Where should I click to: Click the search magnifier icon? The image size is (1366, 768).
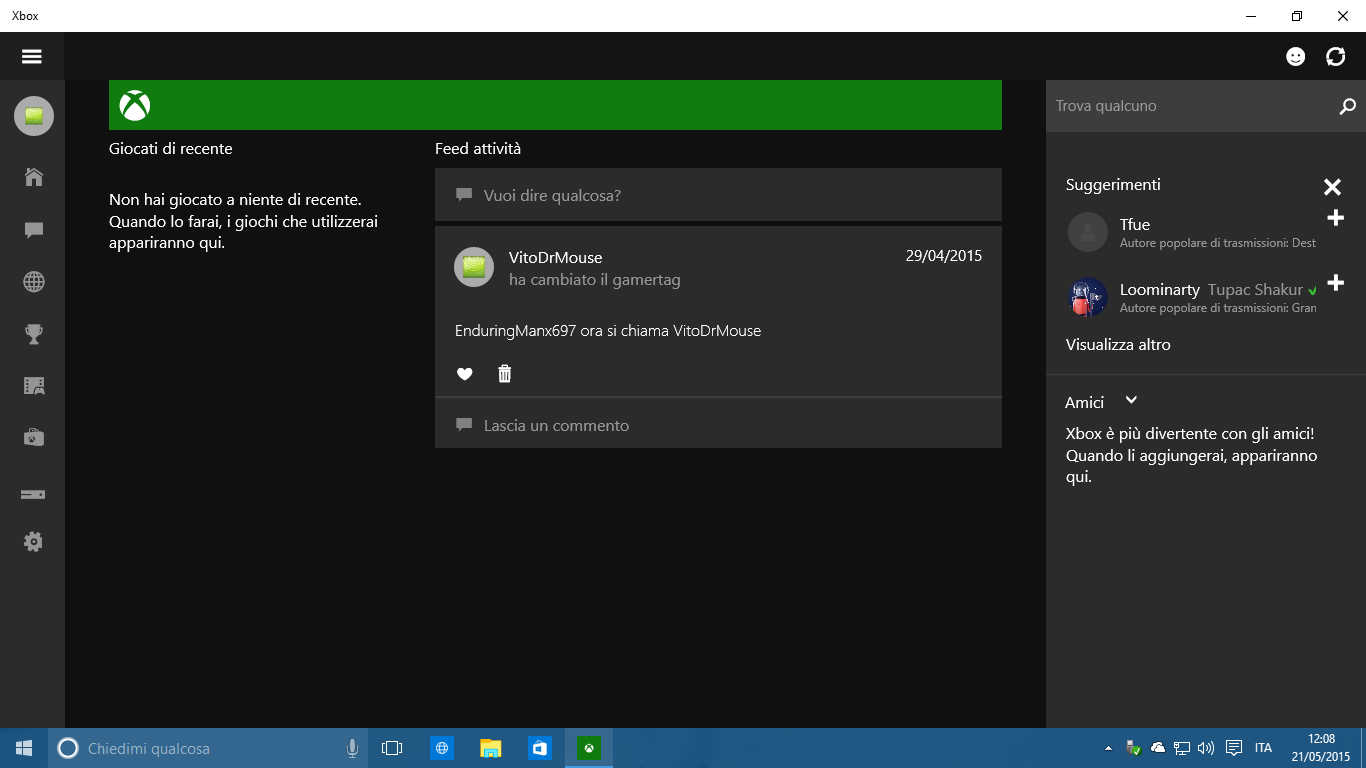pos(1347,106)
